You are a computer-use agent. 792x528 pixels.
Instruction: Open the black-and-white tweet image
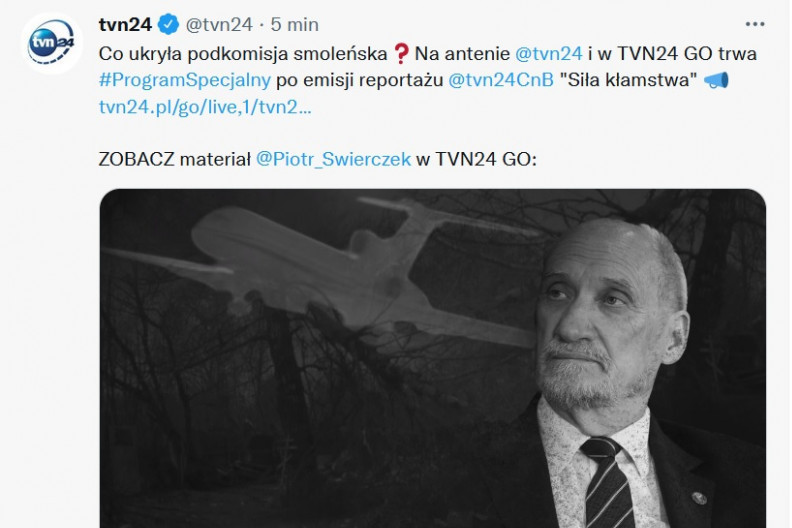pyautogui.click(x=433, y=359)
